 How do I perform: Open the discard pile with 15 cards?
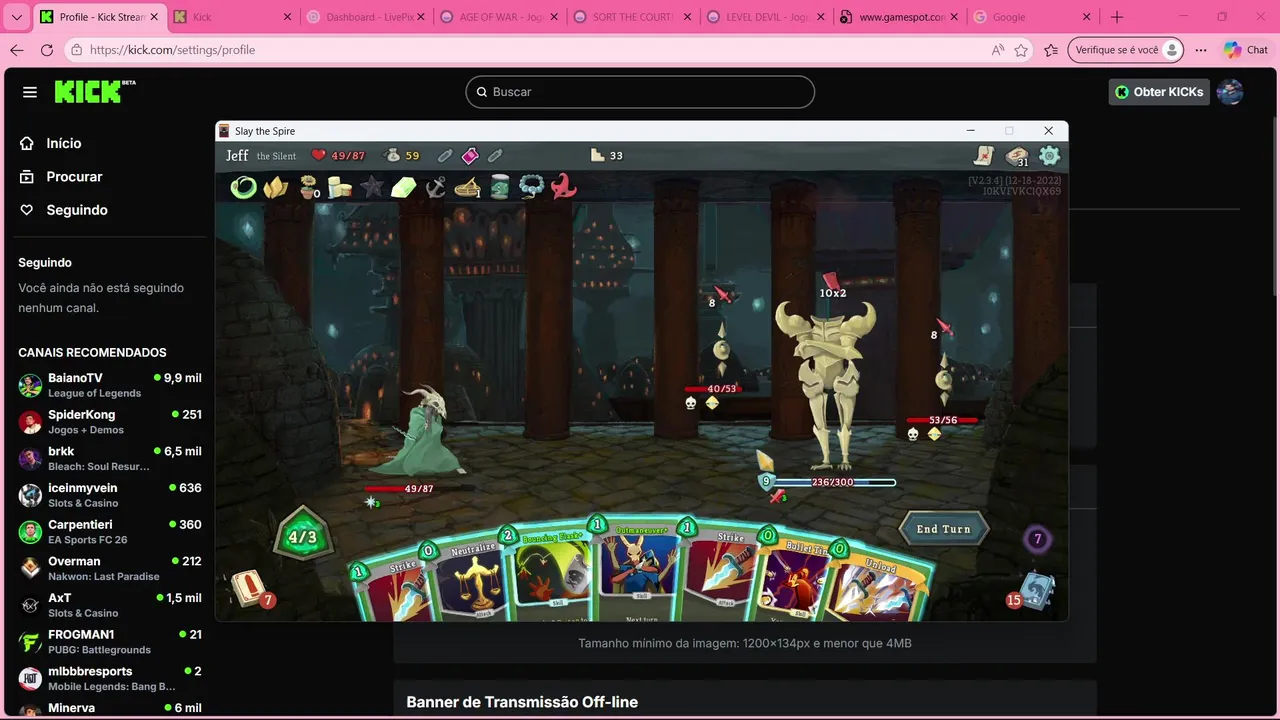1033,590
